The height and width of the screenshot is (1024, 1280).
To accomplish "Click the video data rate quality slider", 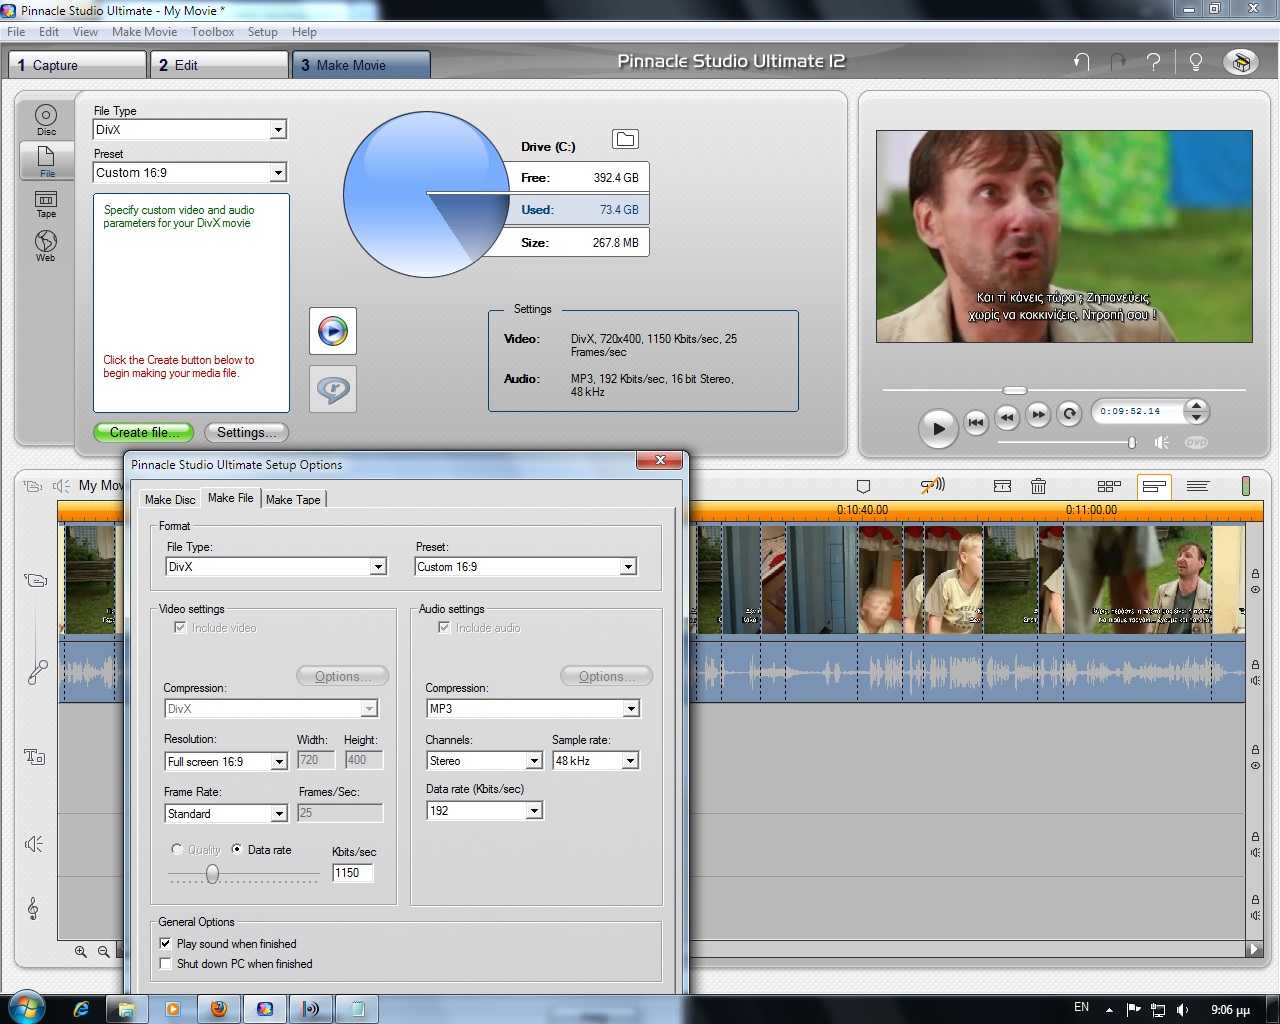I will pyautogui.click(x=212, y=875).
